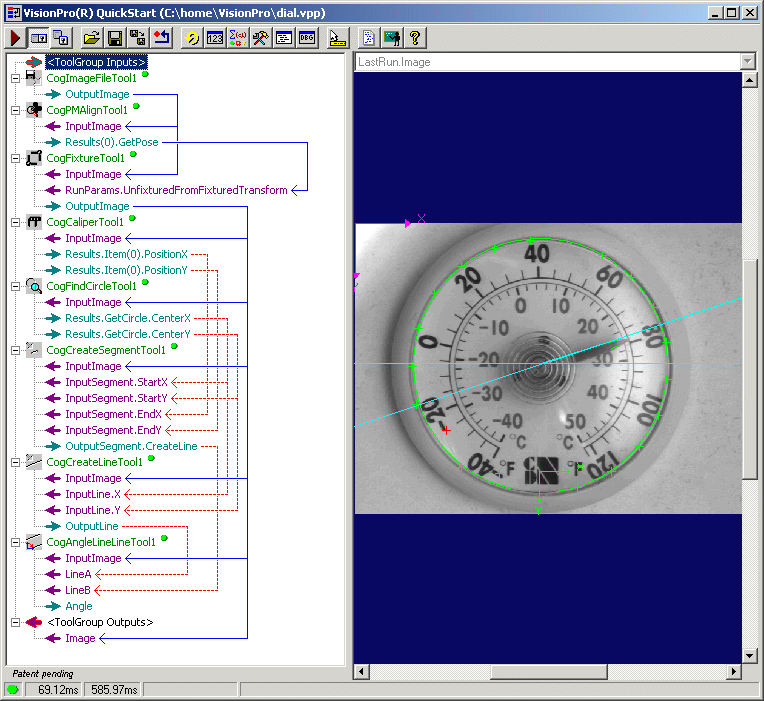Select the <ToolGroup Inputs> tree item
The height and width of the screenshot is (701, 764).
pos(96,62)
